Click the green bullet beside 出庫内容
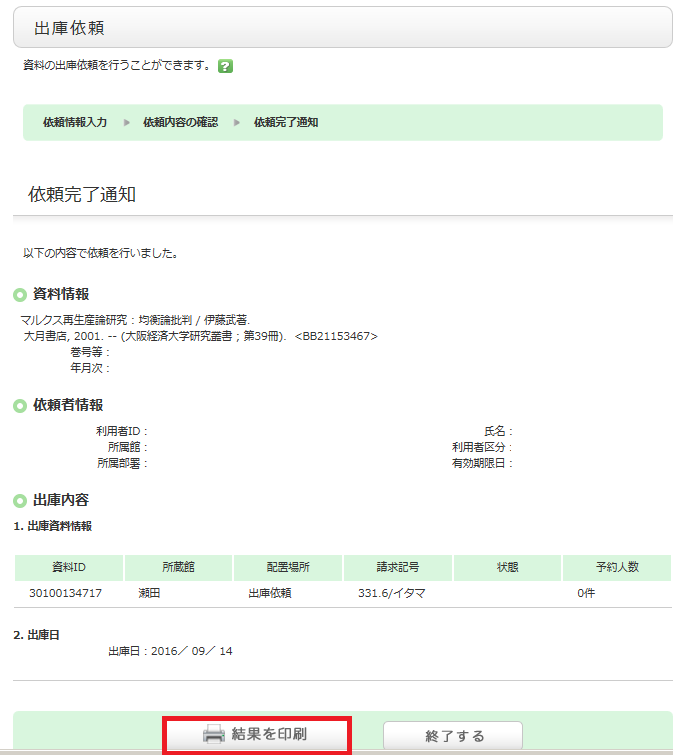 click(20, 501)
